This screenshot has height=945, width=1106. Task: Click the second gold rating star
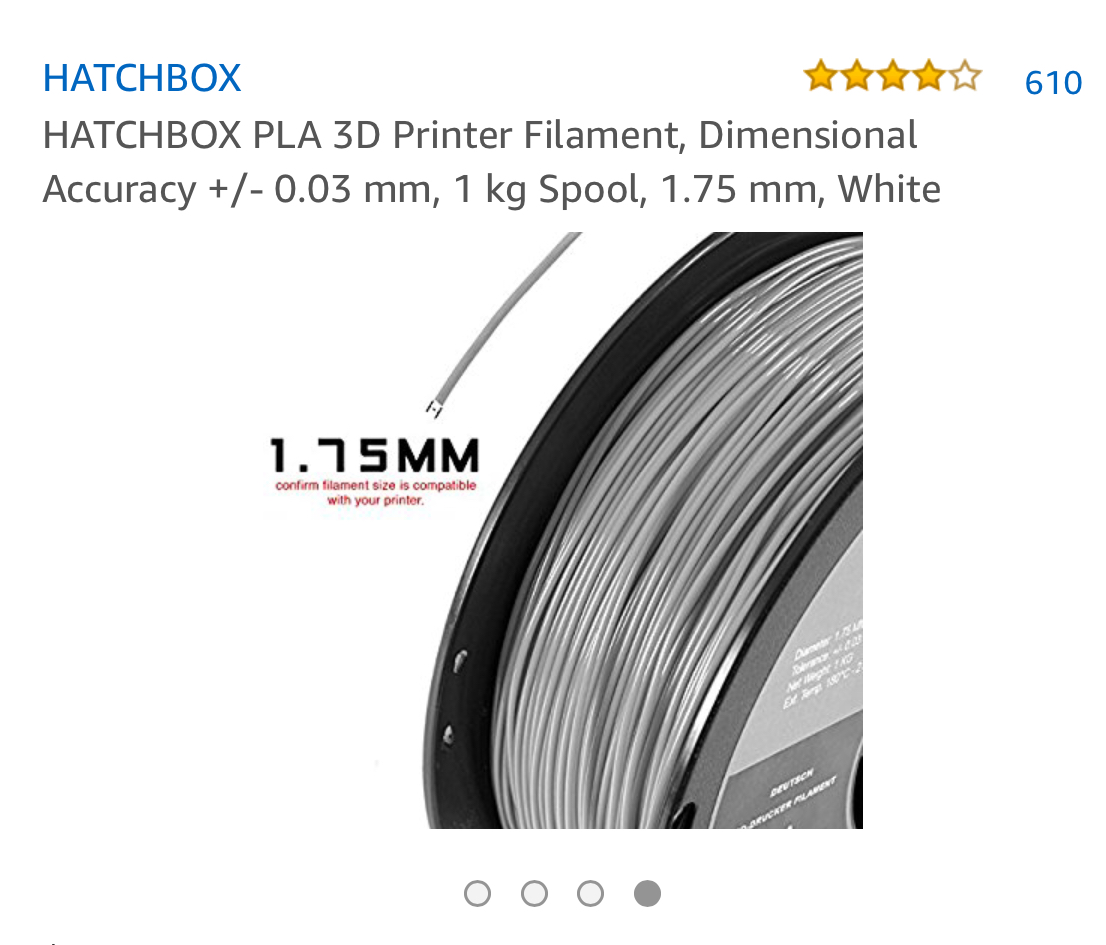tap(856, 75)
